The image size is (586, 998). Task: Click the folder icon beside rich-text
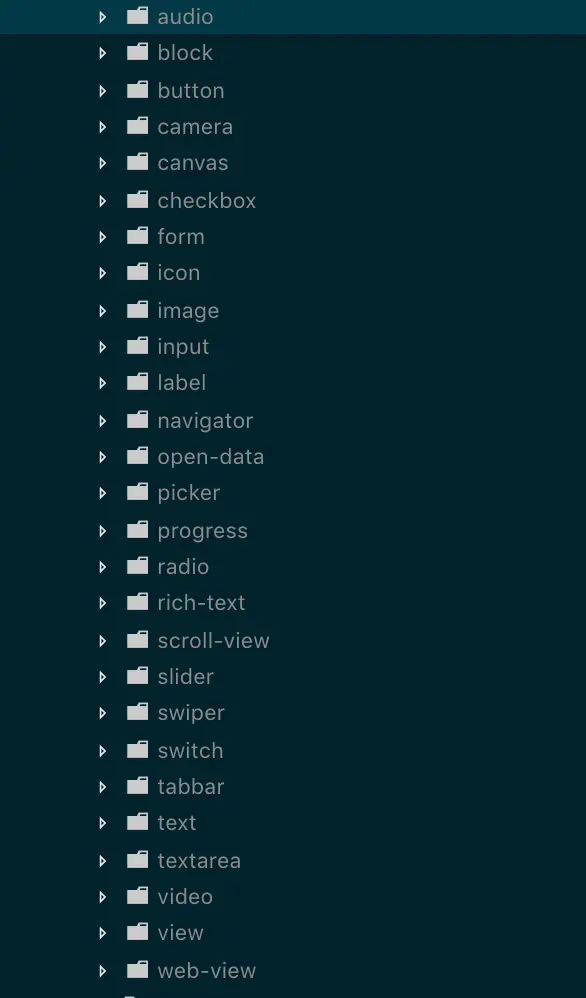tap(137, 601)
